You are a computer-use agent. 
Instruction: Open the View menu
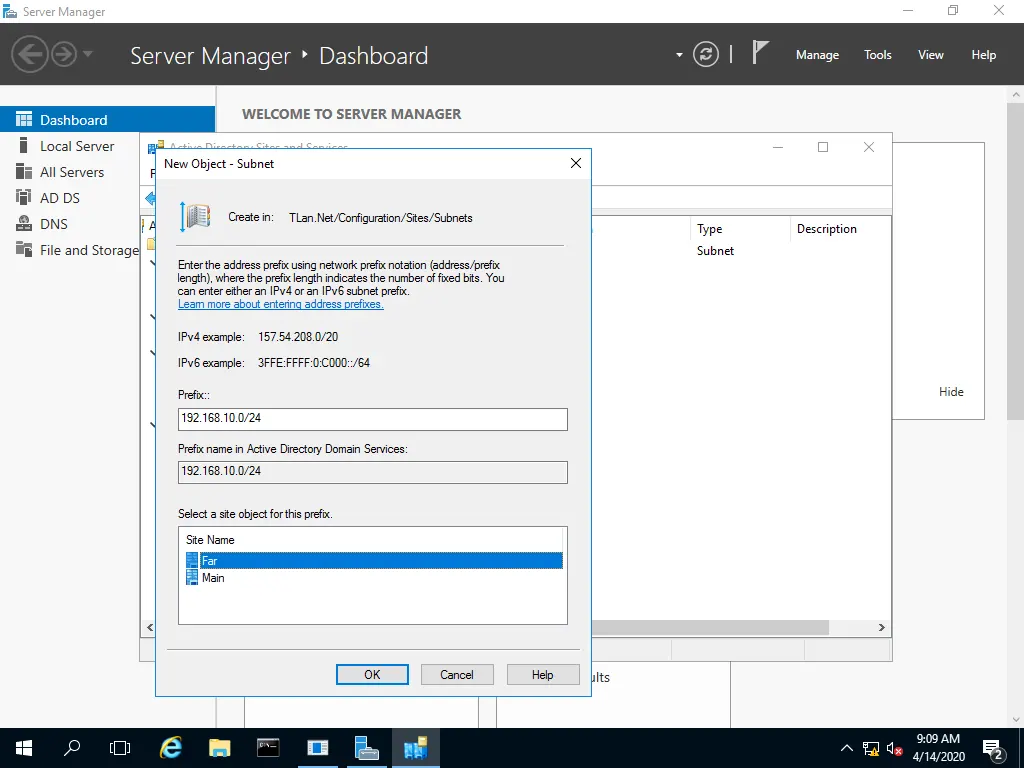click(x=931, y=55)
